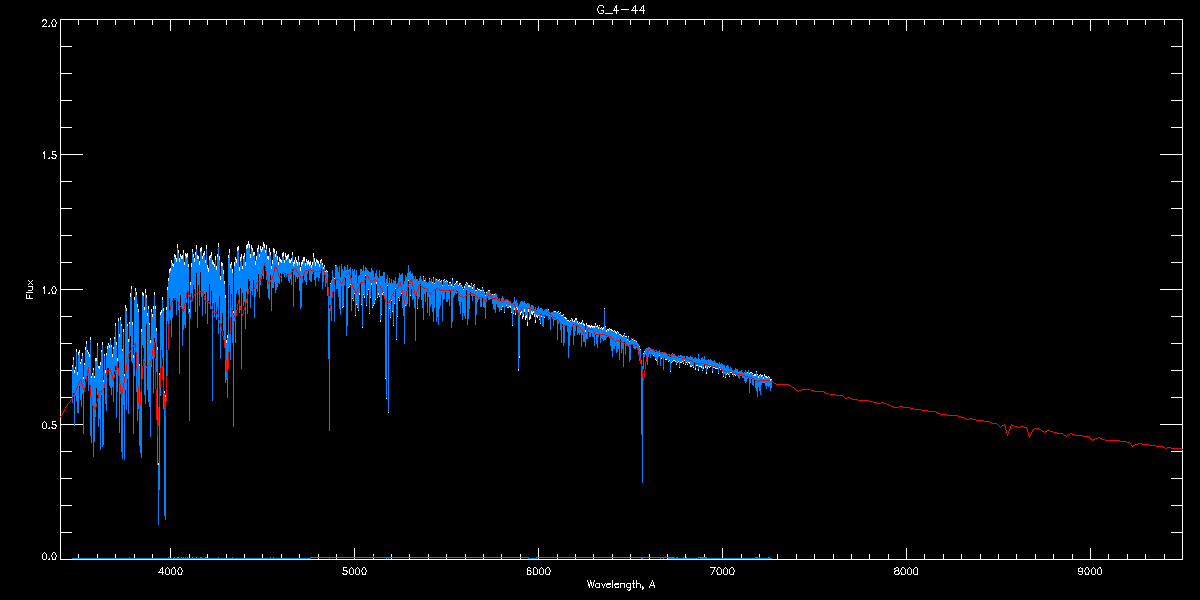The image size is (1200, 600).
Task: Click the plot title G_4-44
Action: (619, 9)
